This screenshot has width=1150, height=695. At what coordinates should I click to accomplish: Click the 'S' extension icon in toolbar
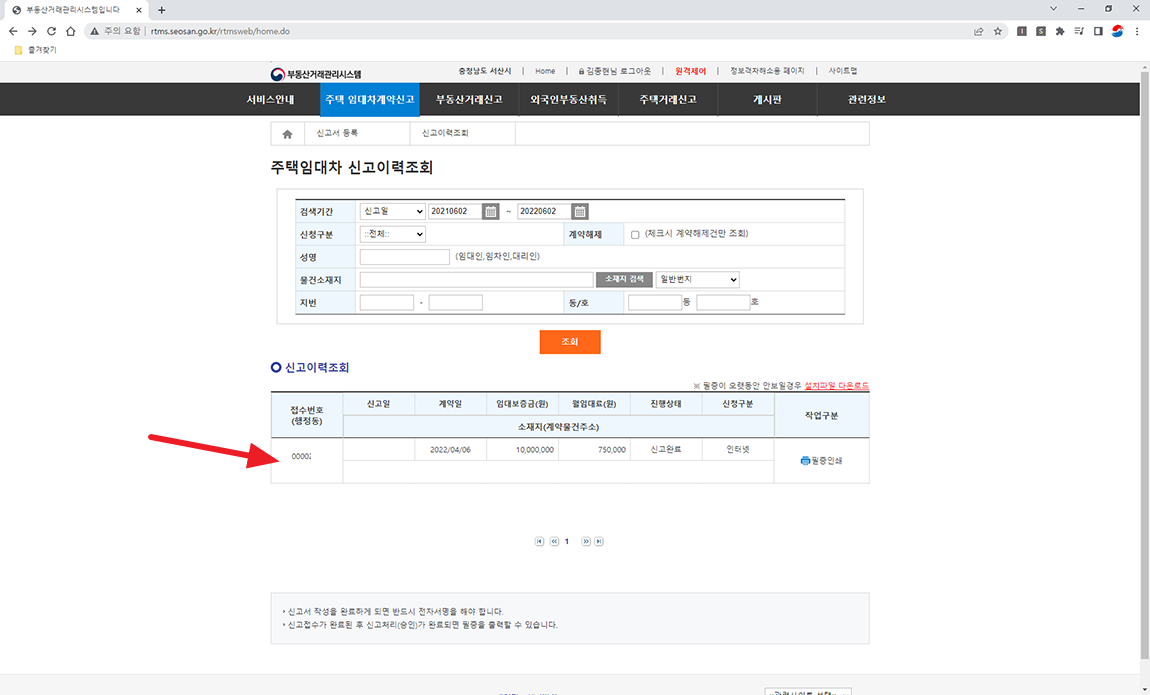(x=1041, y=32)
